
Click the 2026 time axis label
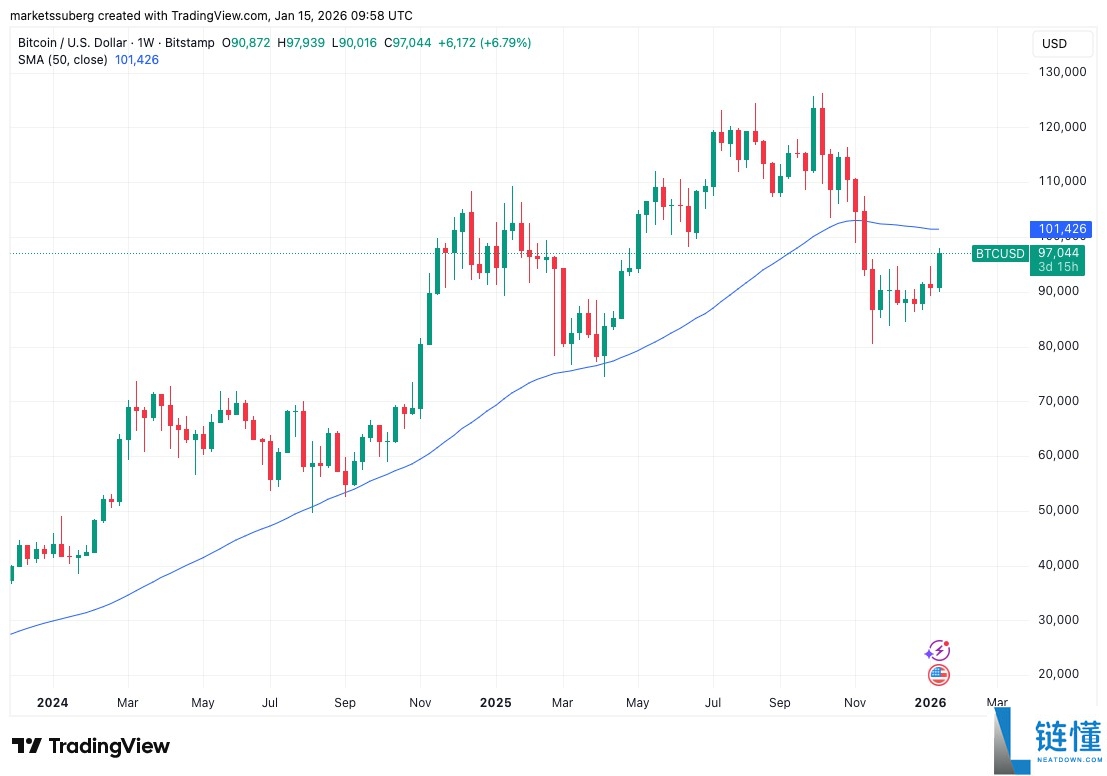[931, 703]
